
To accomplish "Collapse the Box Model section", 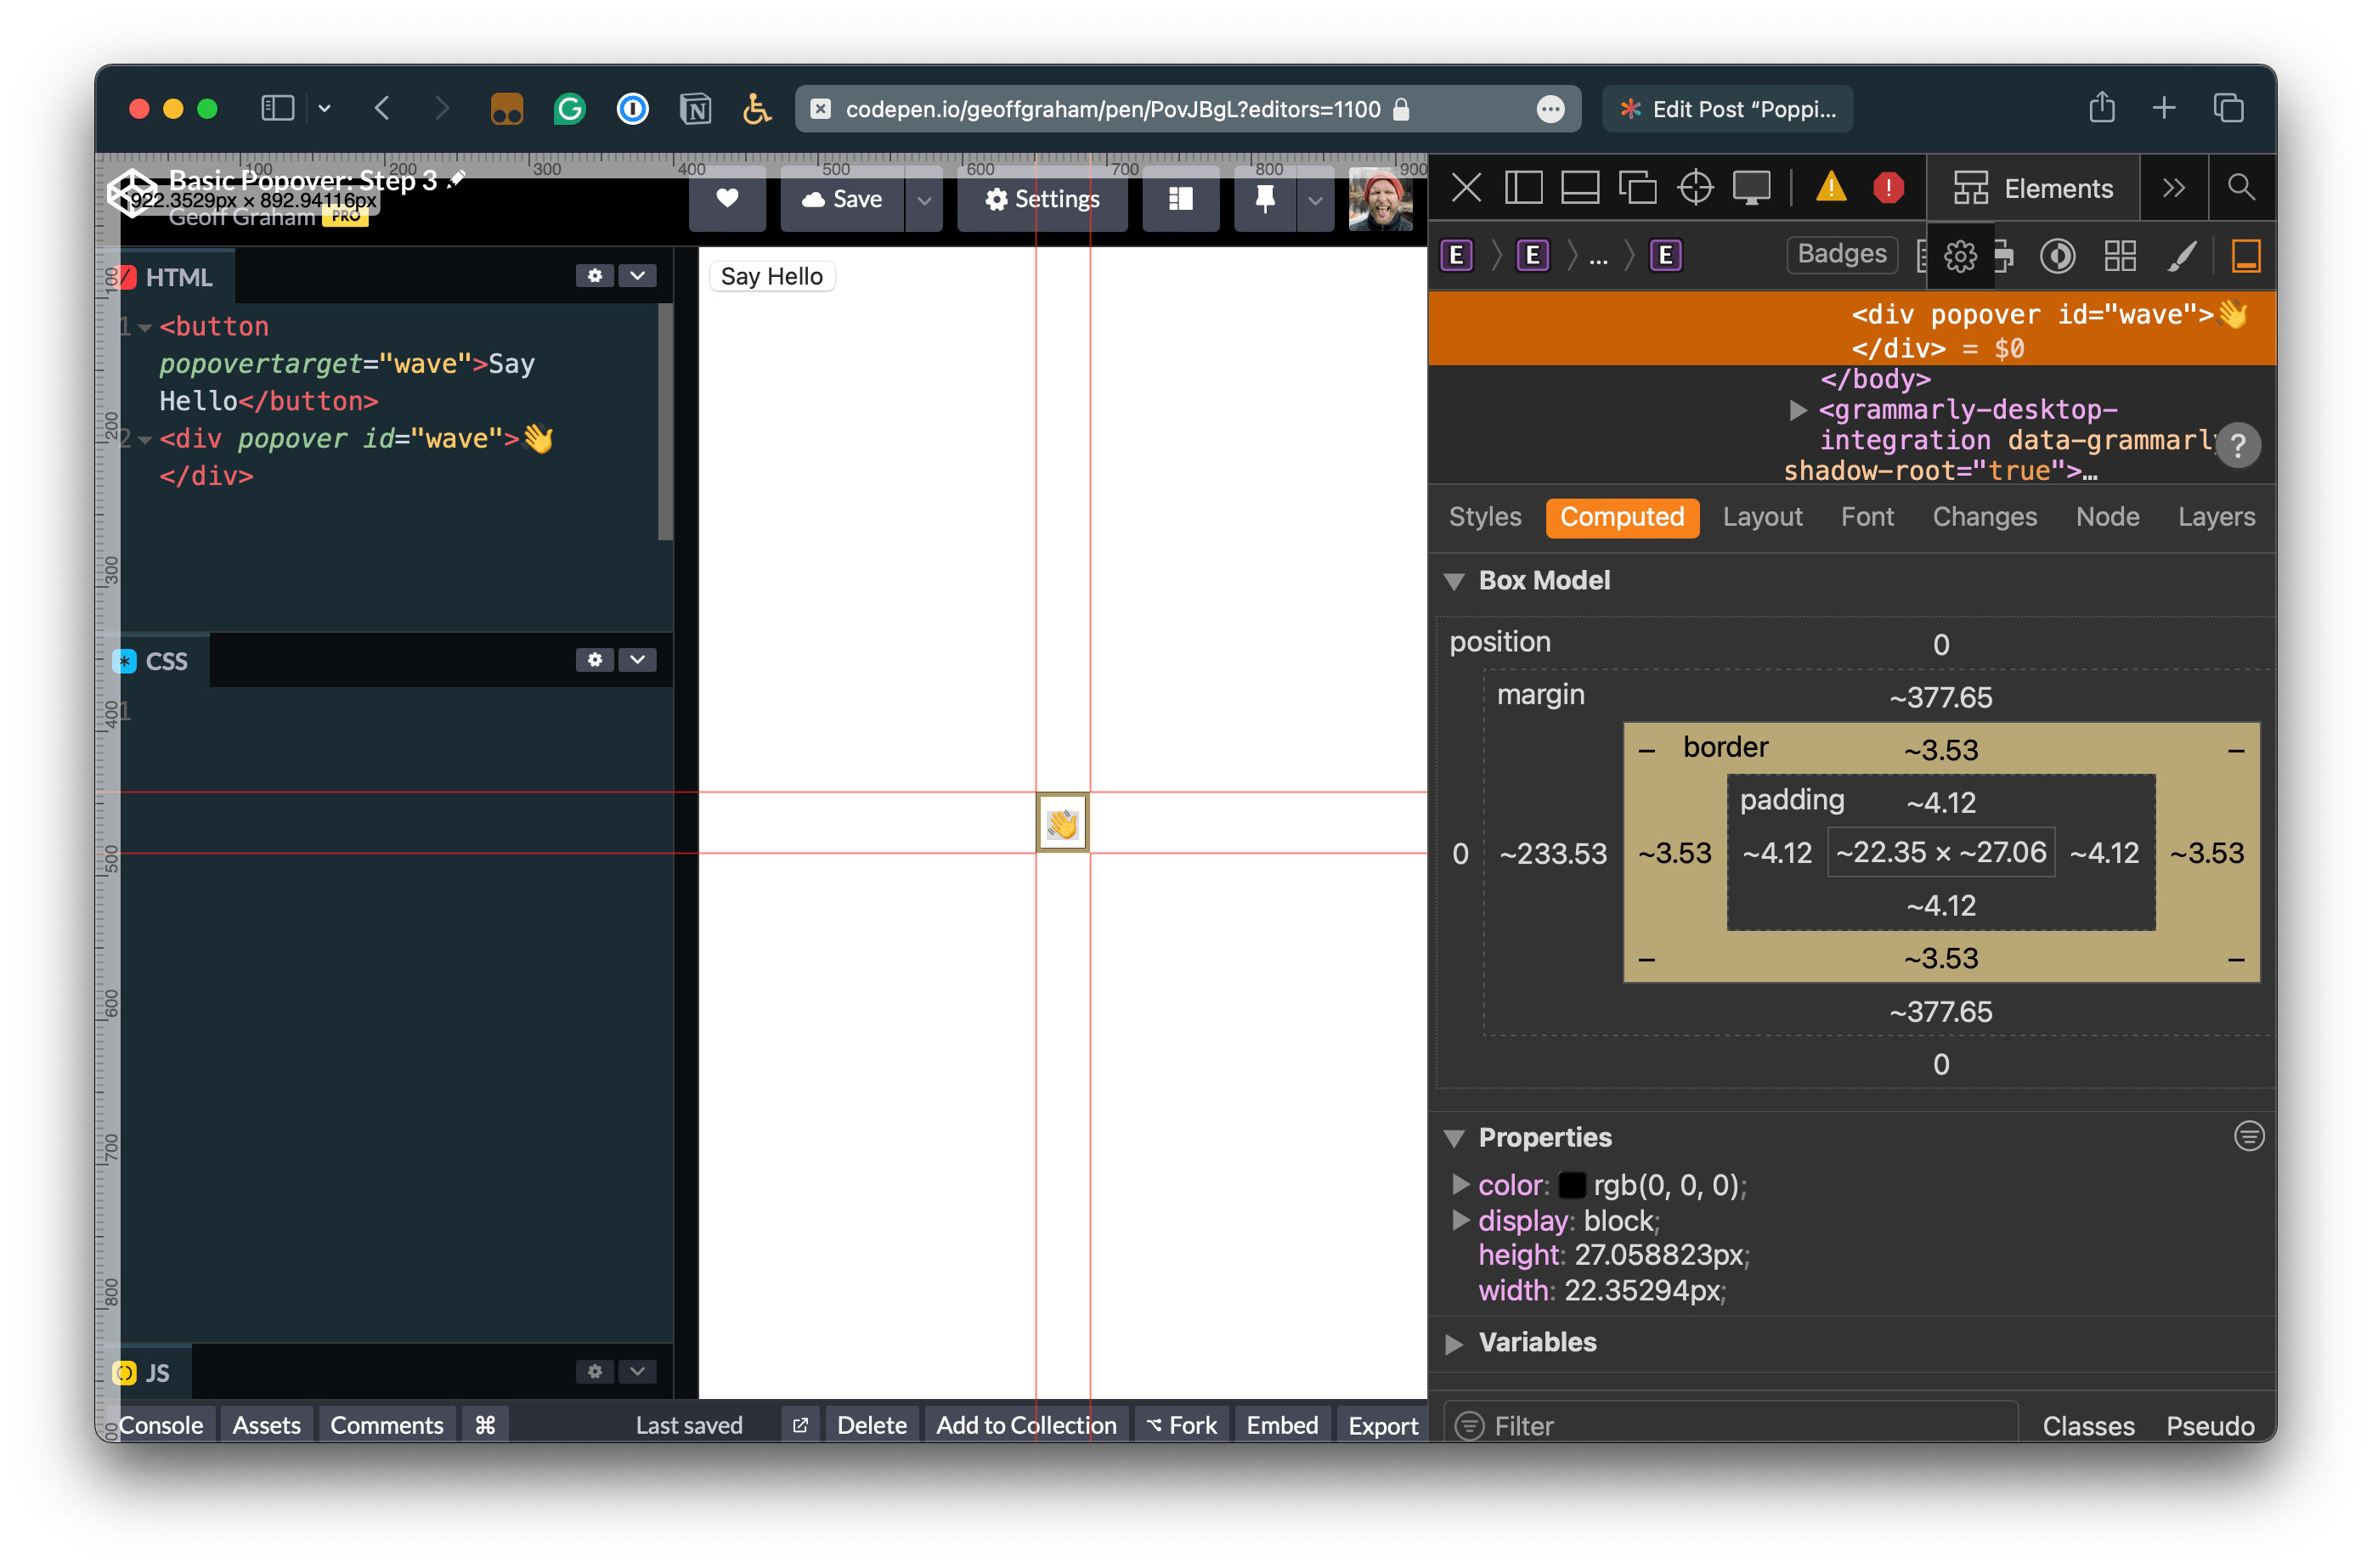I will (x=1454, y=582).
